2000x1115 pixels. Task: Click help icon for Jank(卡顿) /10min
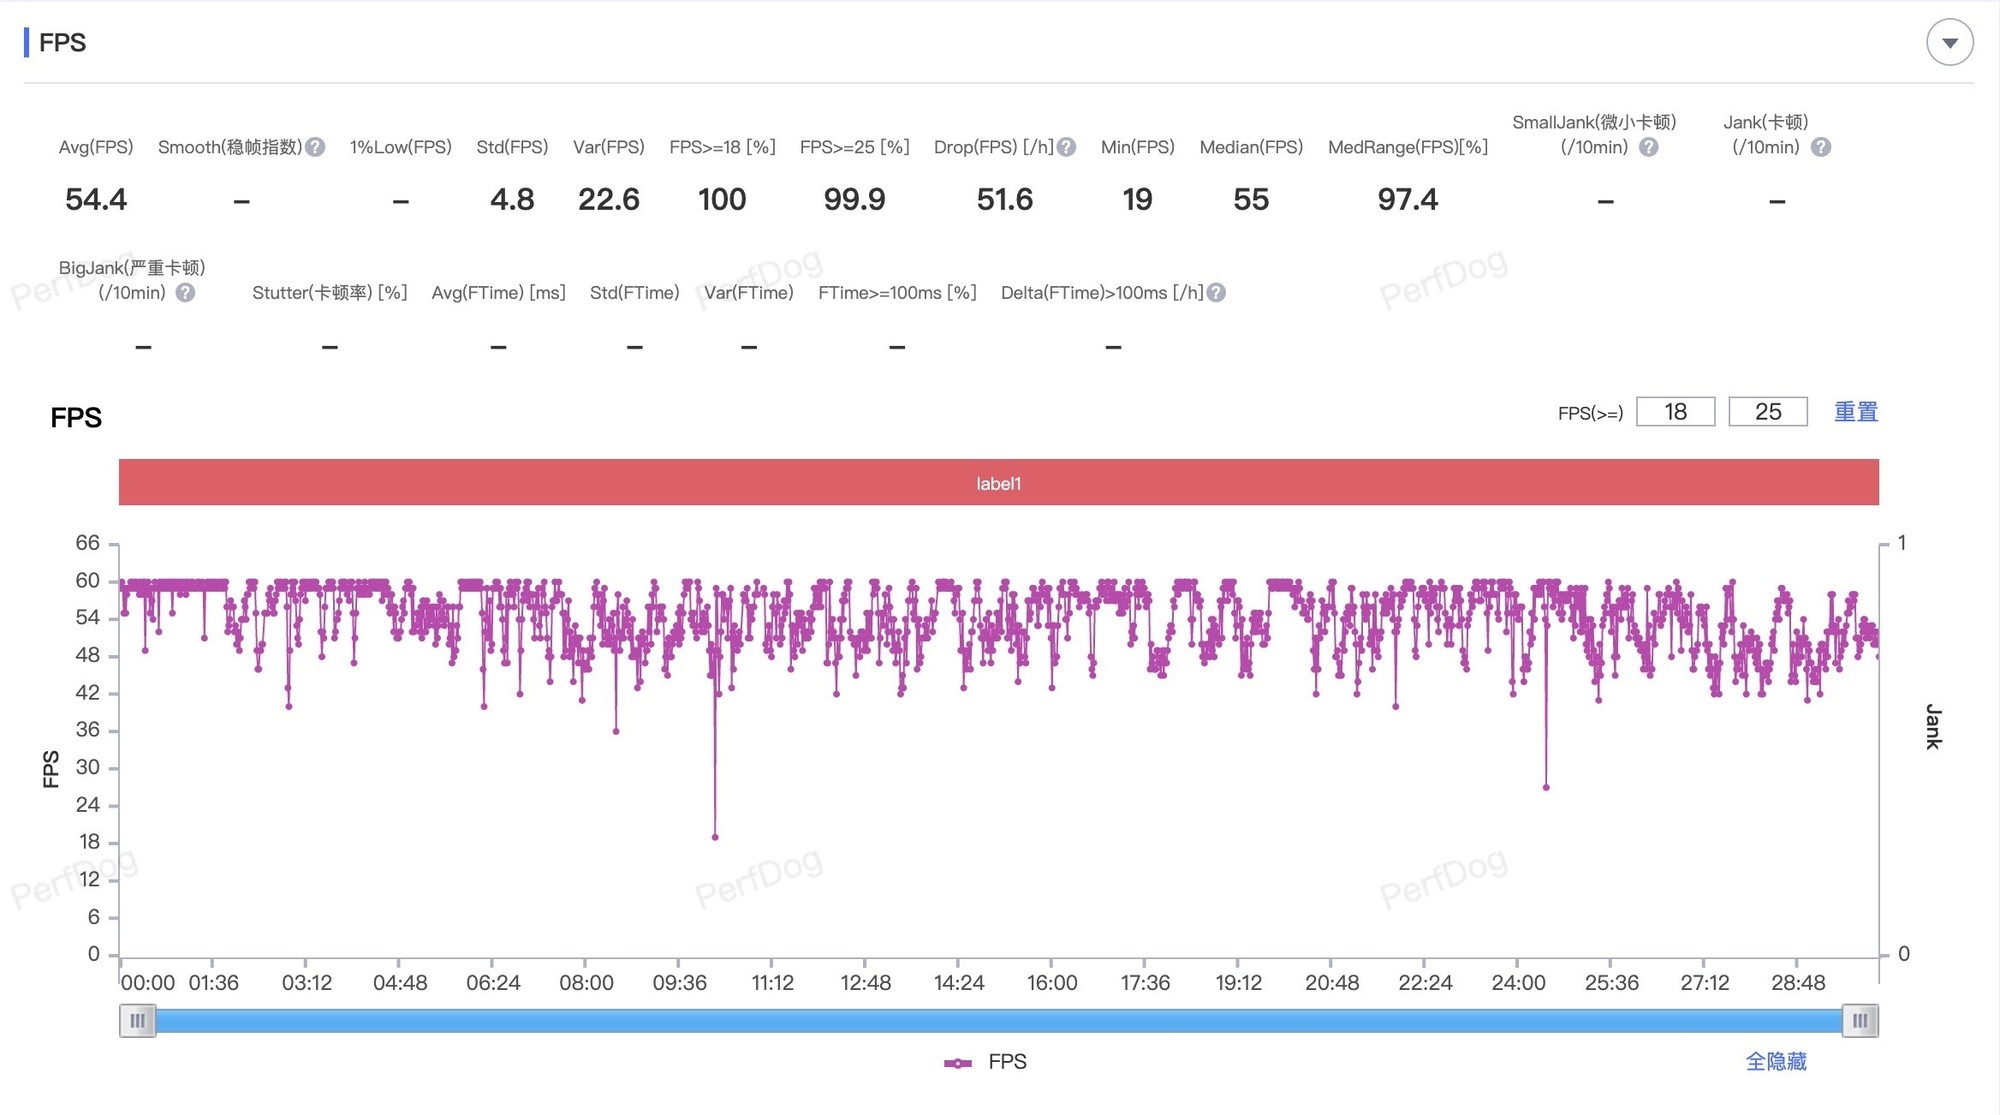click(x=1821, y=147)
